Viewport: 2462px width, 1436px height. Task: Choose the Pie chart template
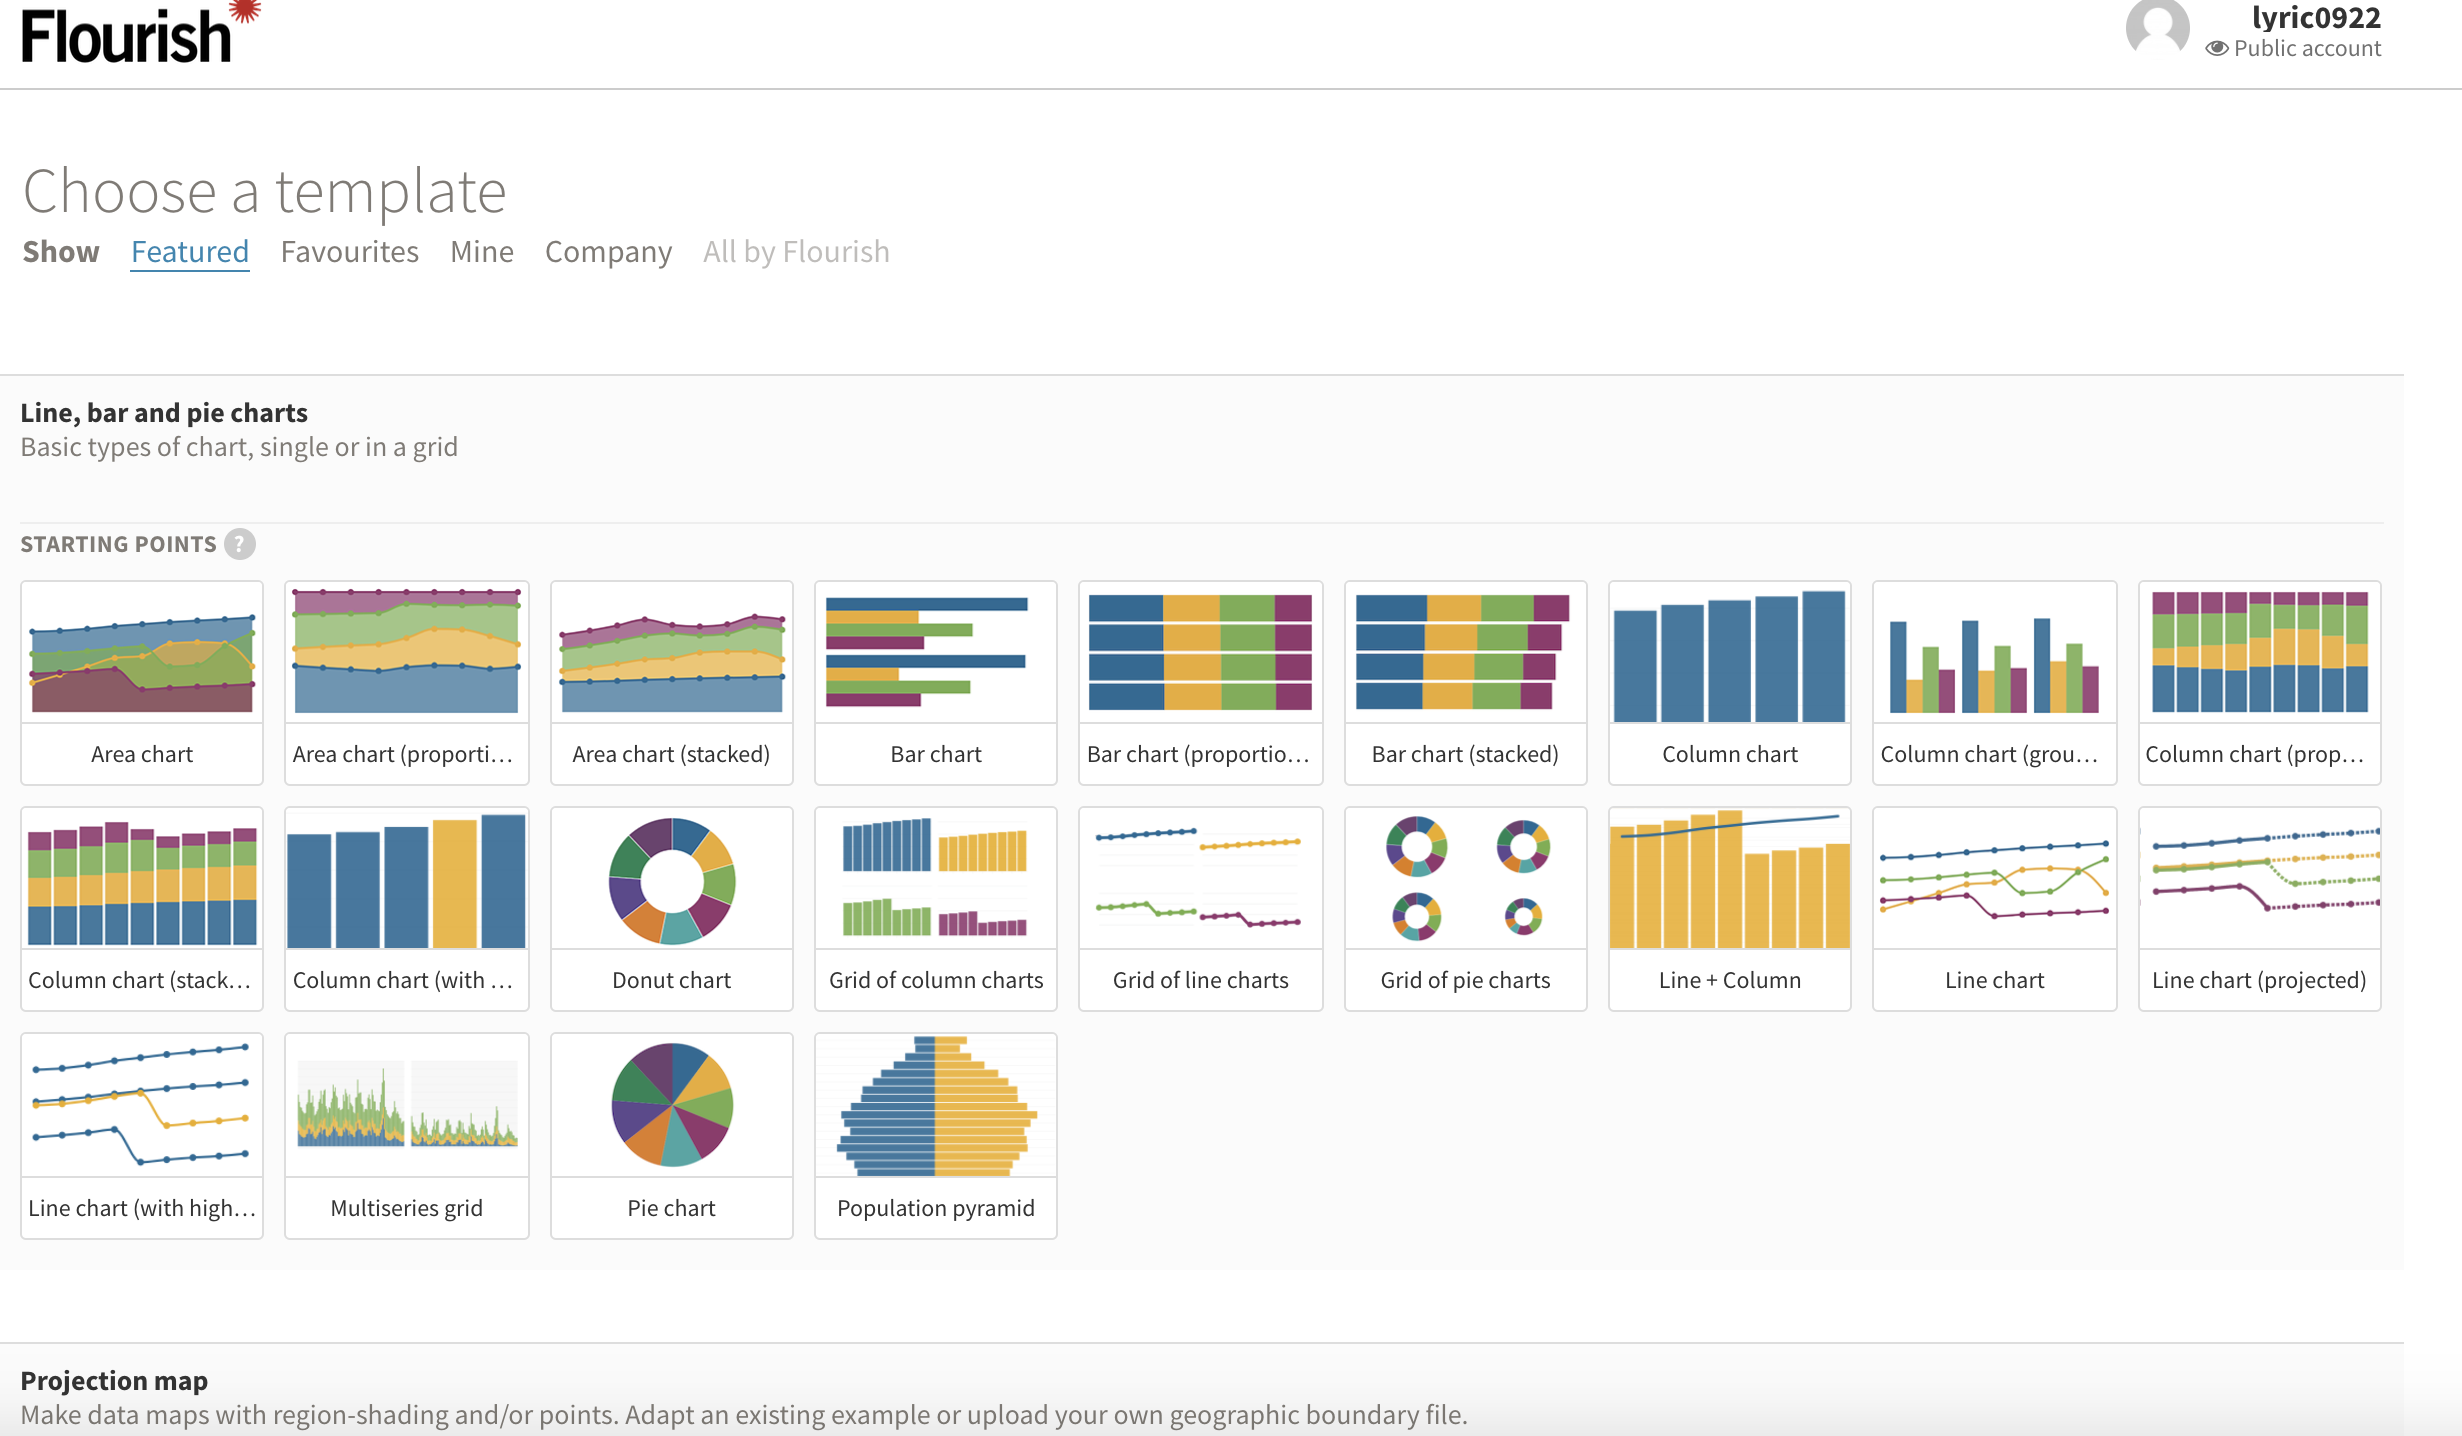coord(672,1136)
